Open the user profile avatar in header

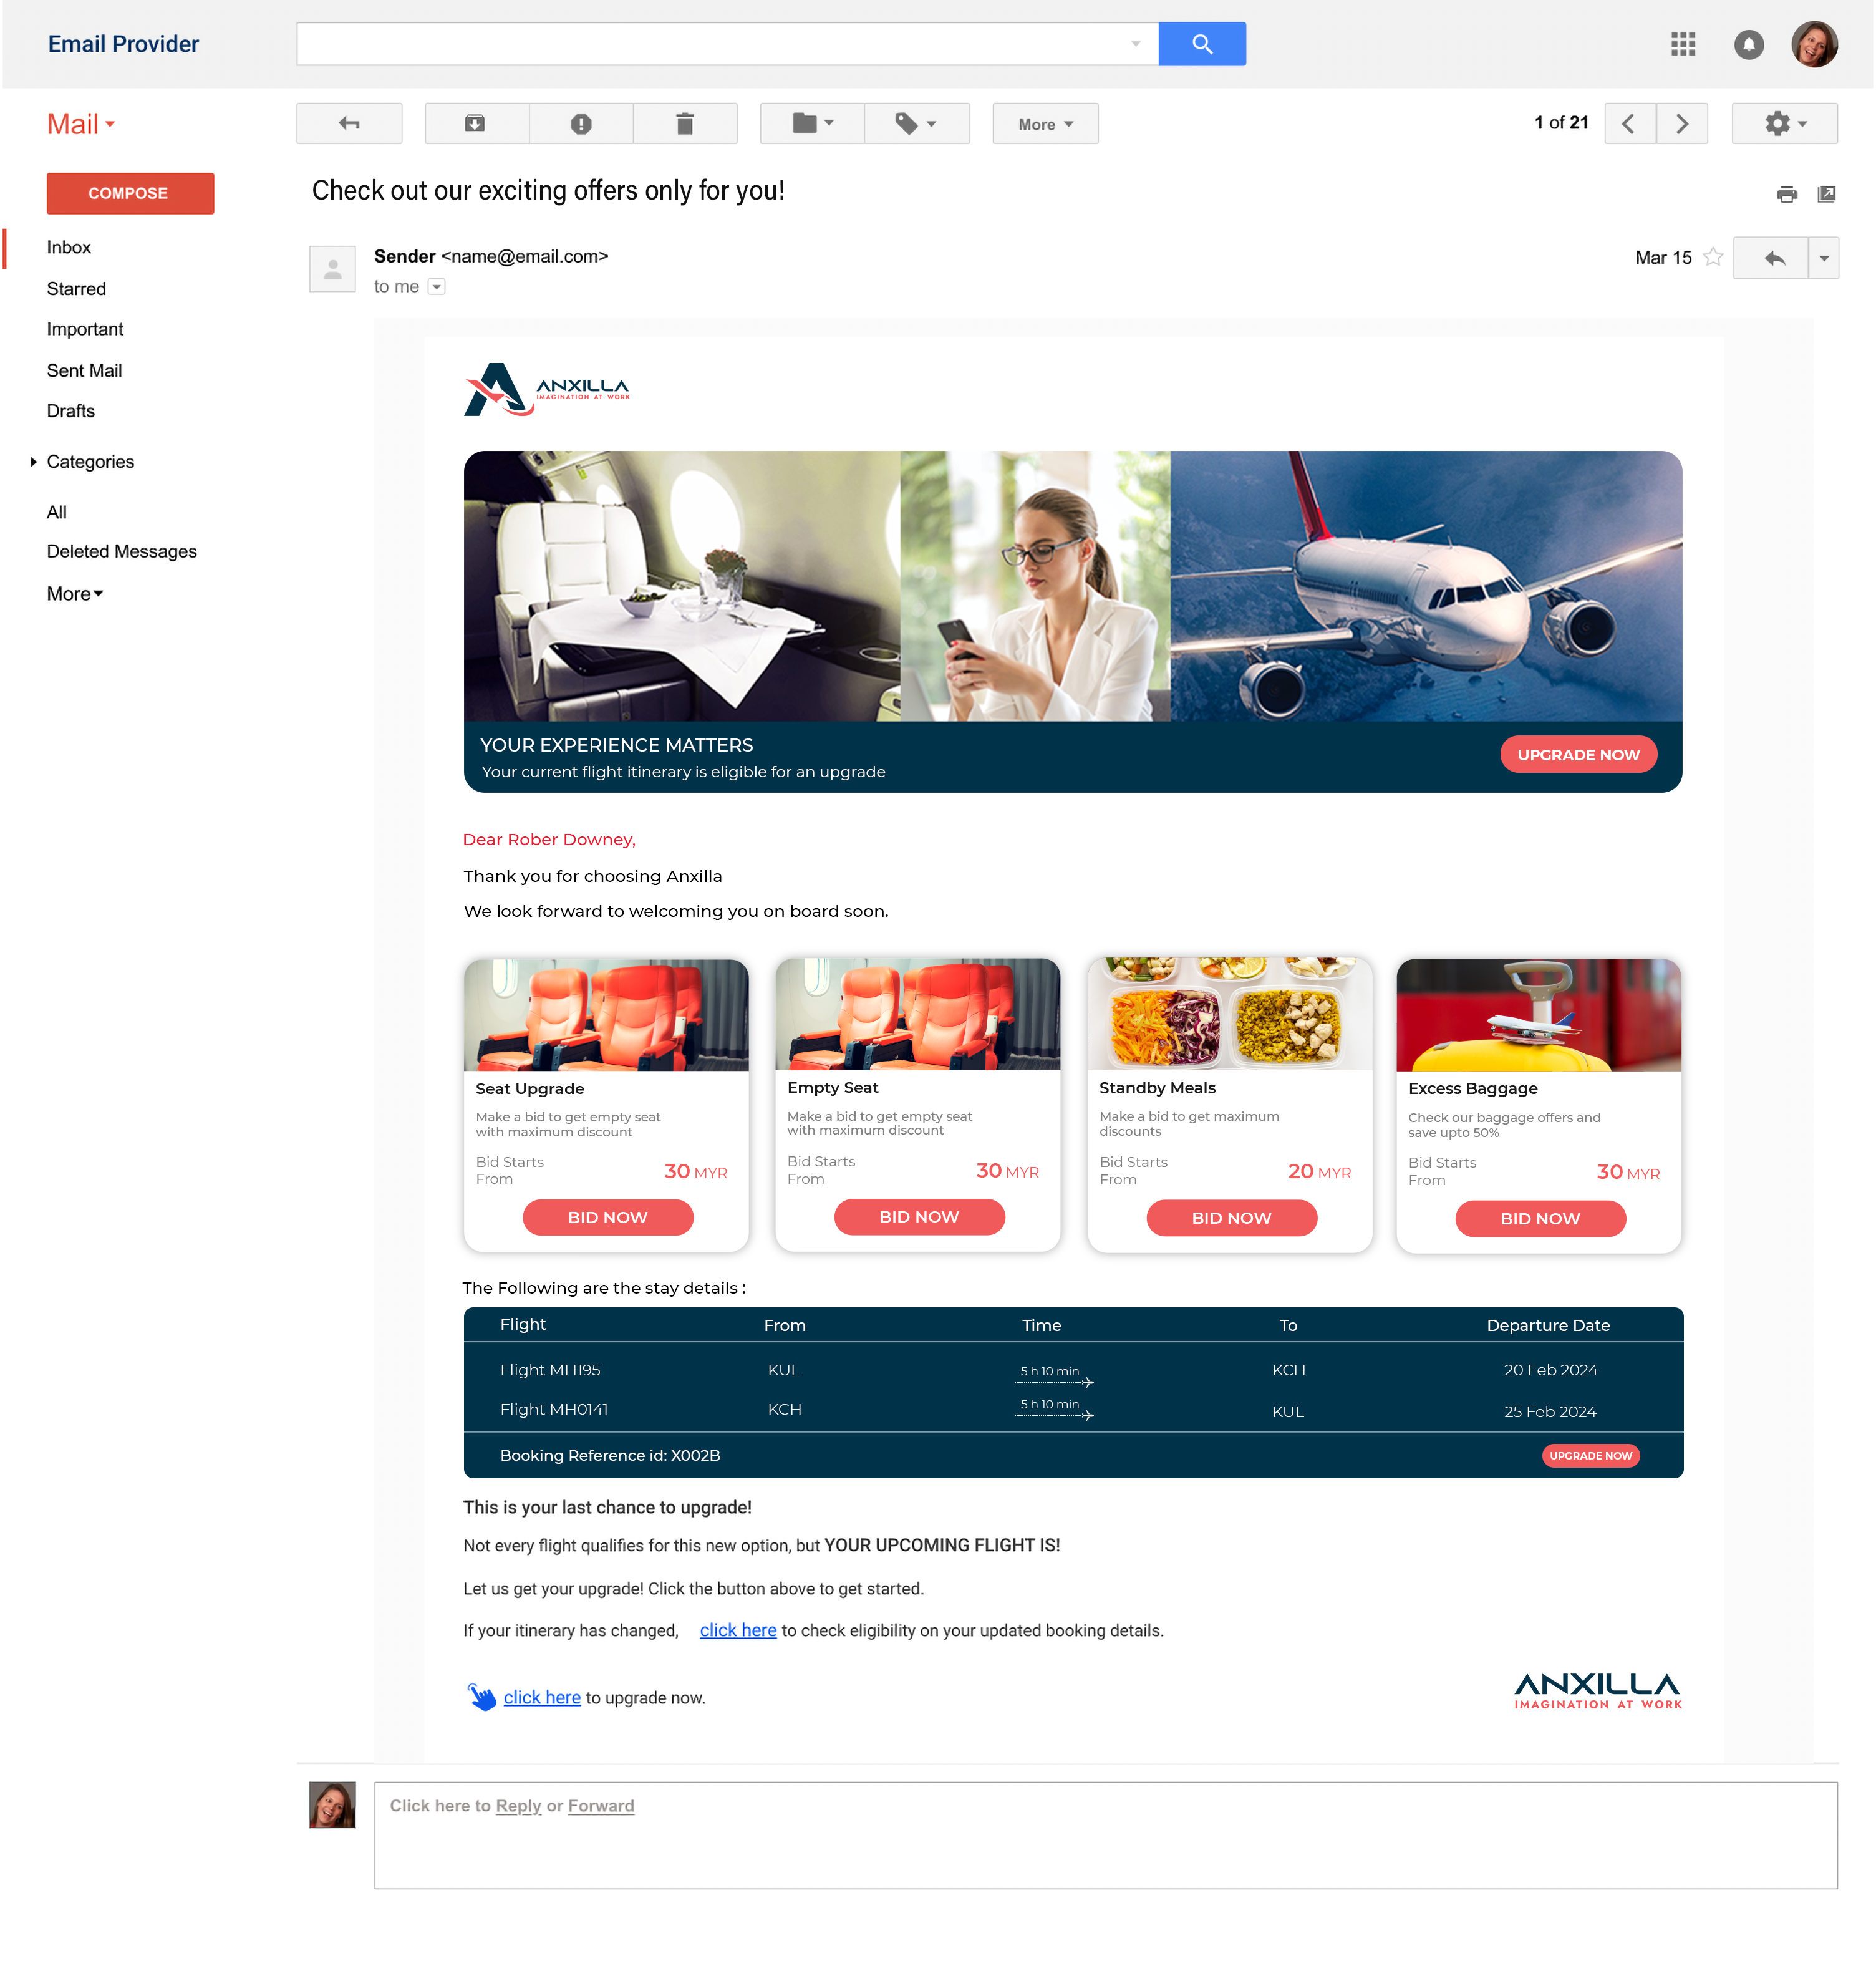tap(1814, 44)
